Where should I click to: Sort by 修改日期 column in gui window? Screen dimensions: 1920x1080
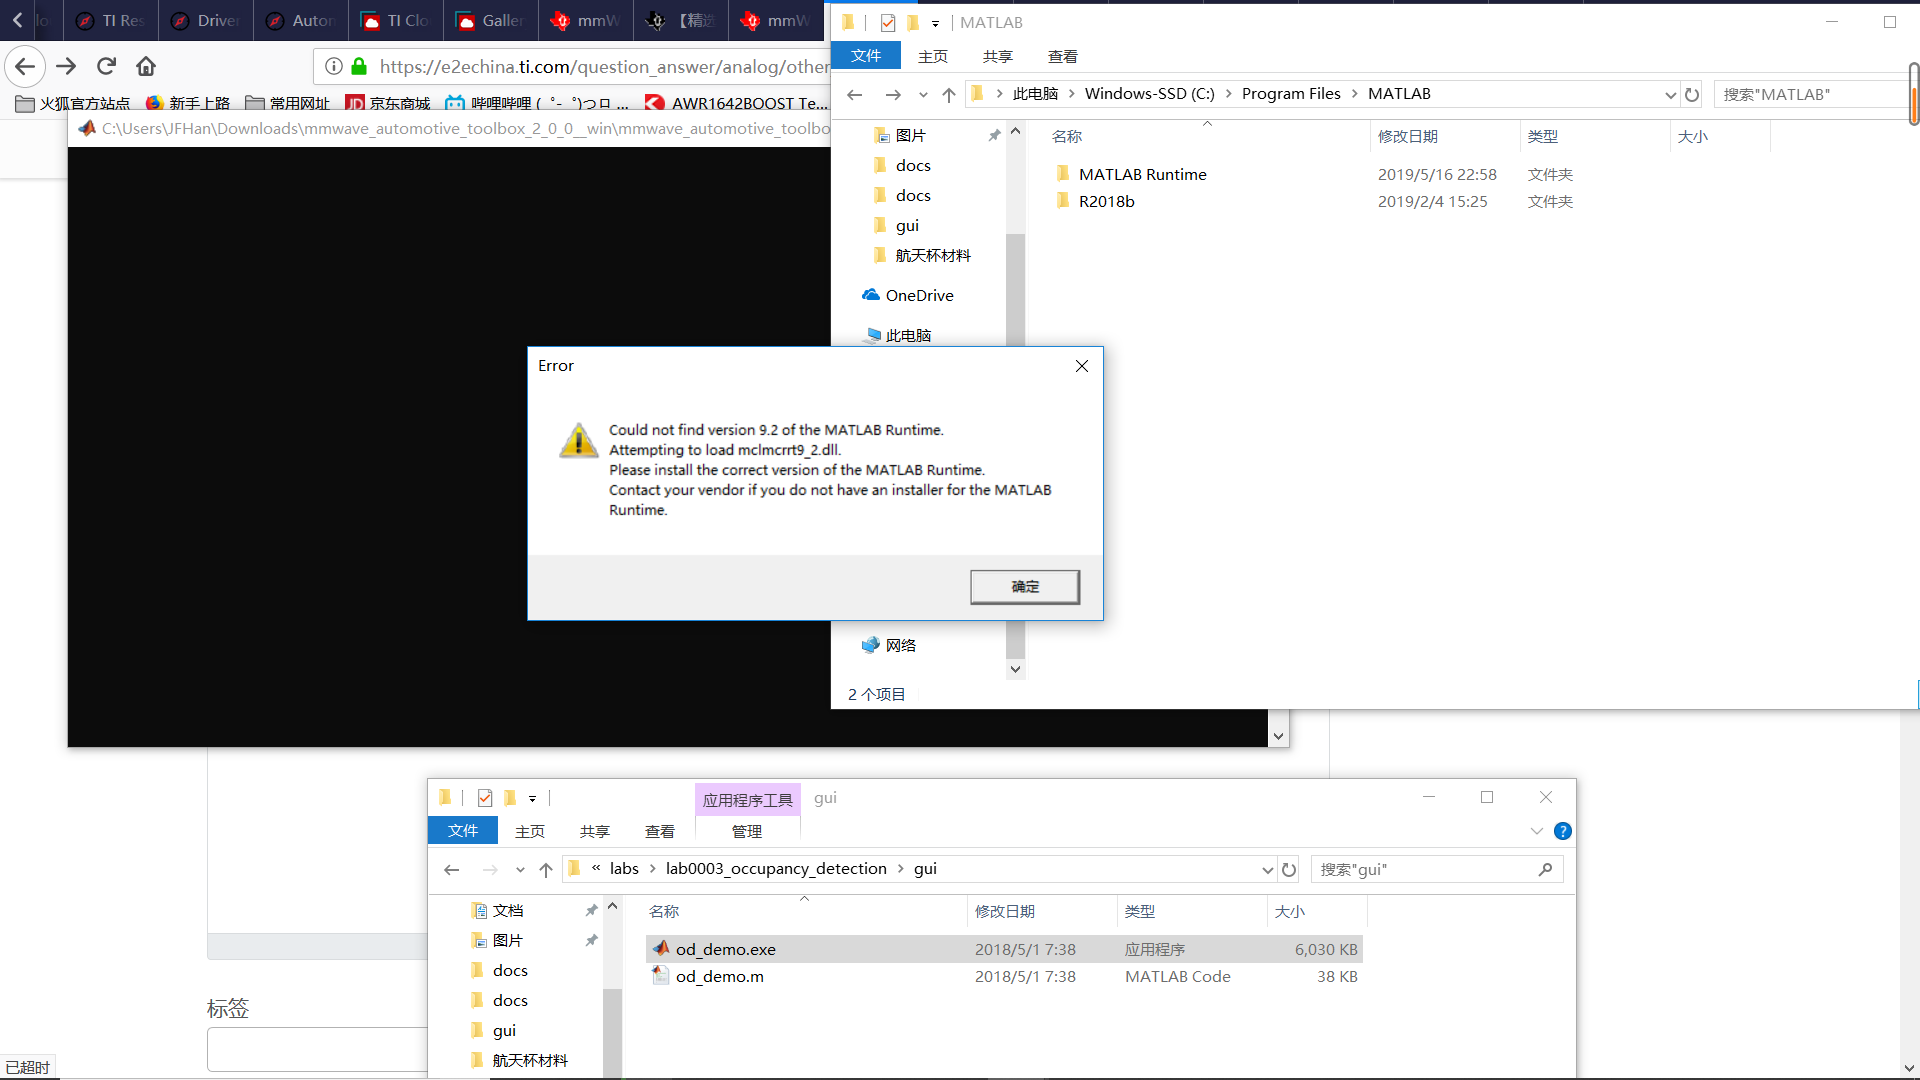pyautogui.click(x=1004, y=911)
